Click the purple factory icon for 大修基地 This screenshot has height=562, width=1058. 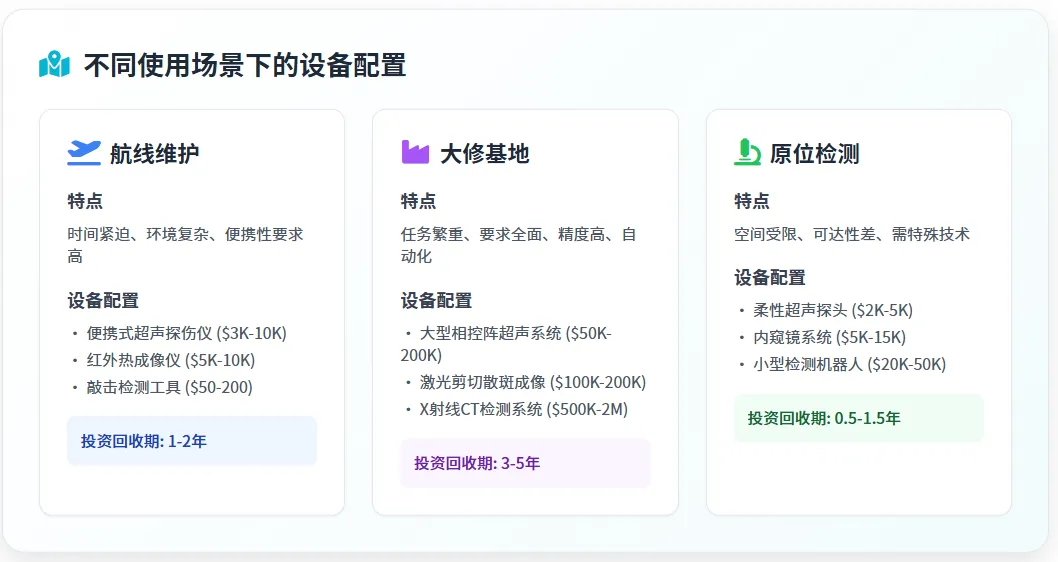(x=415, y=153)
